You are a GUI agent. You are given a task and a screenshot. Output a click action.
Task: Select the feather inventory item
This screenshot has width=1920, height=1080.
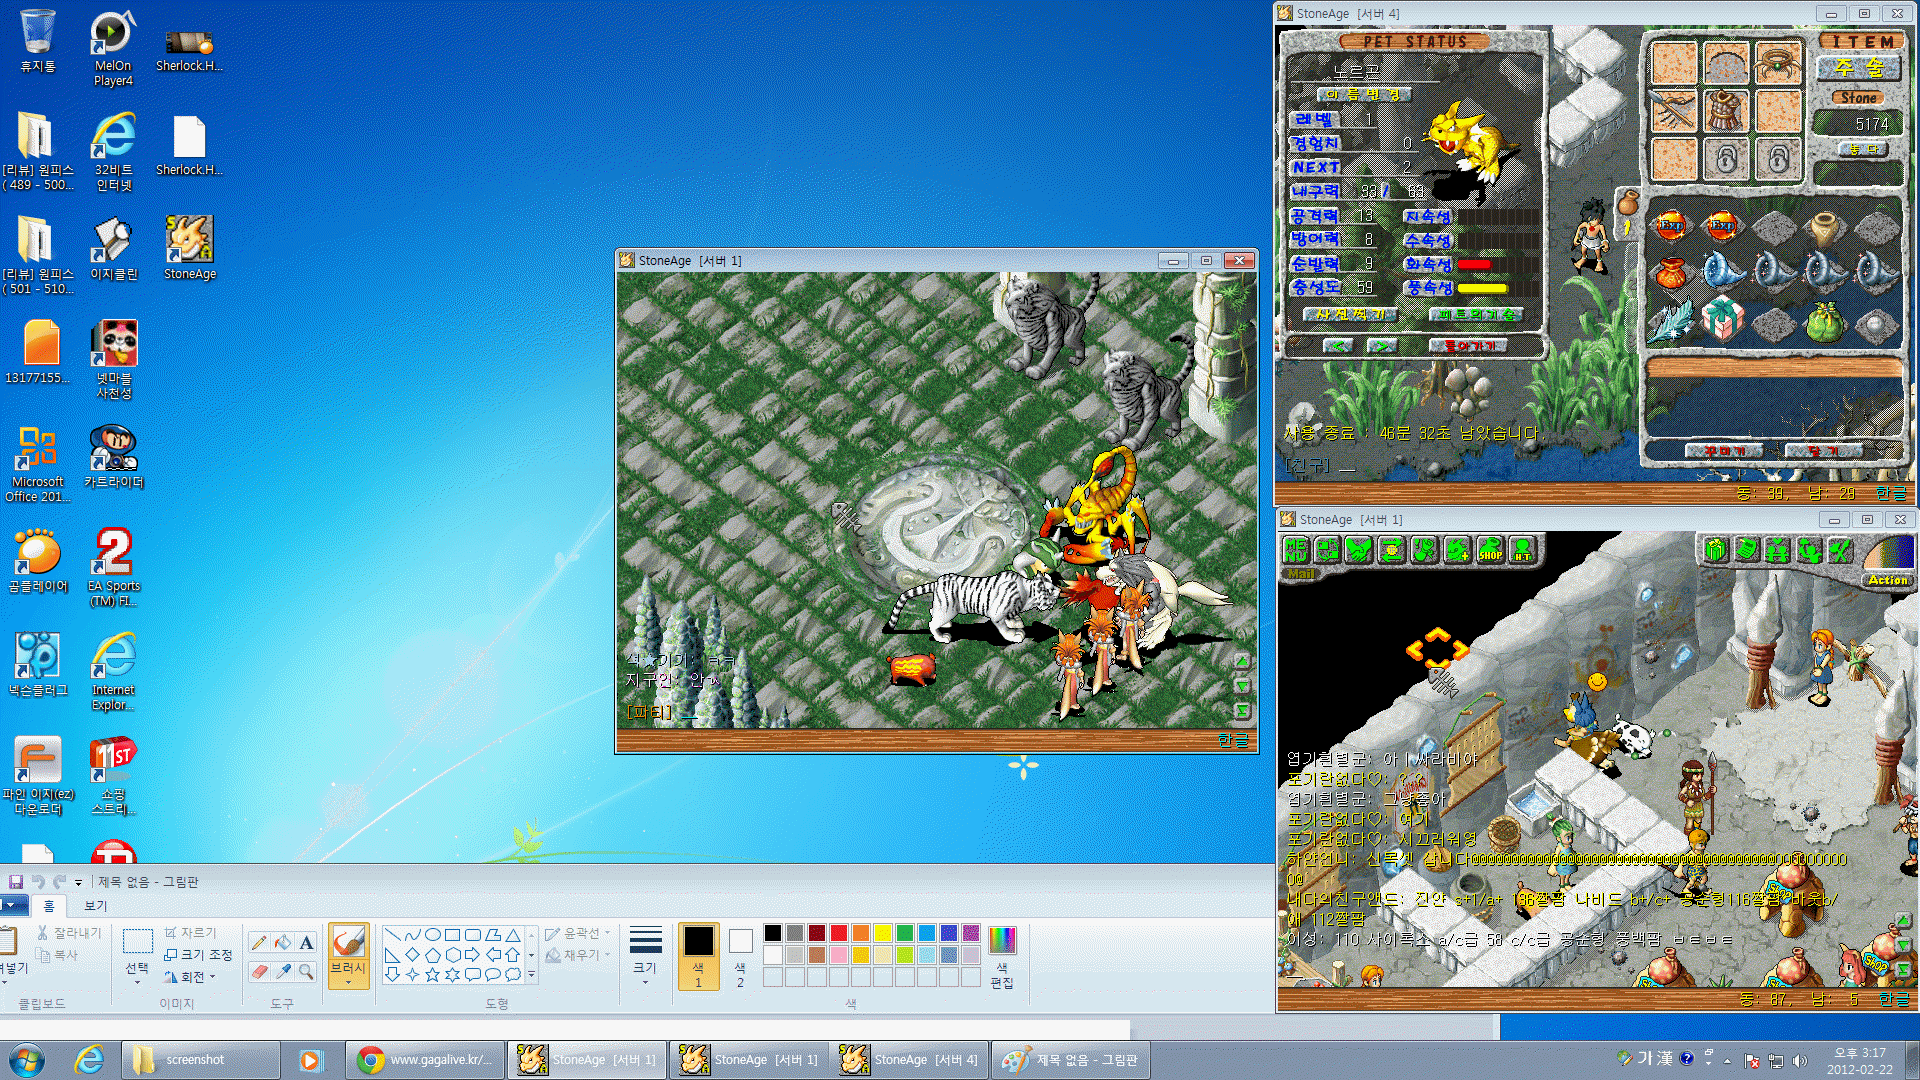[x=1671, y=320]
